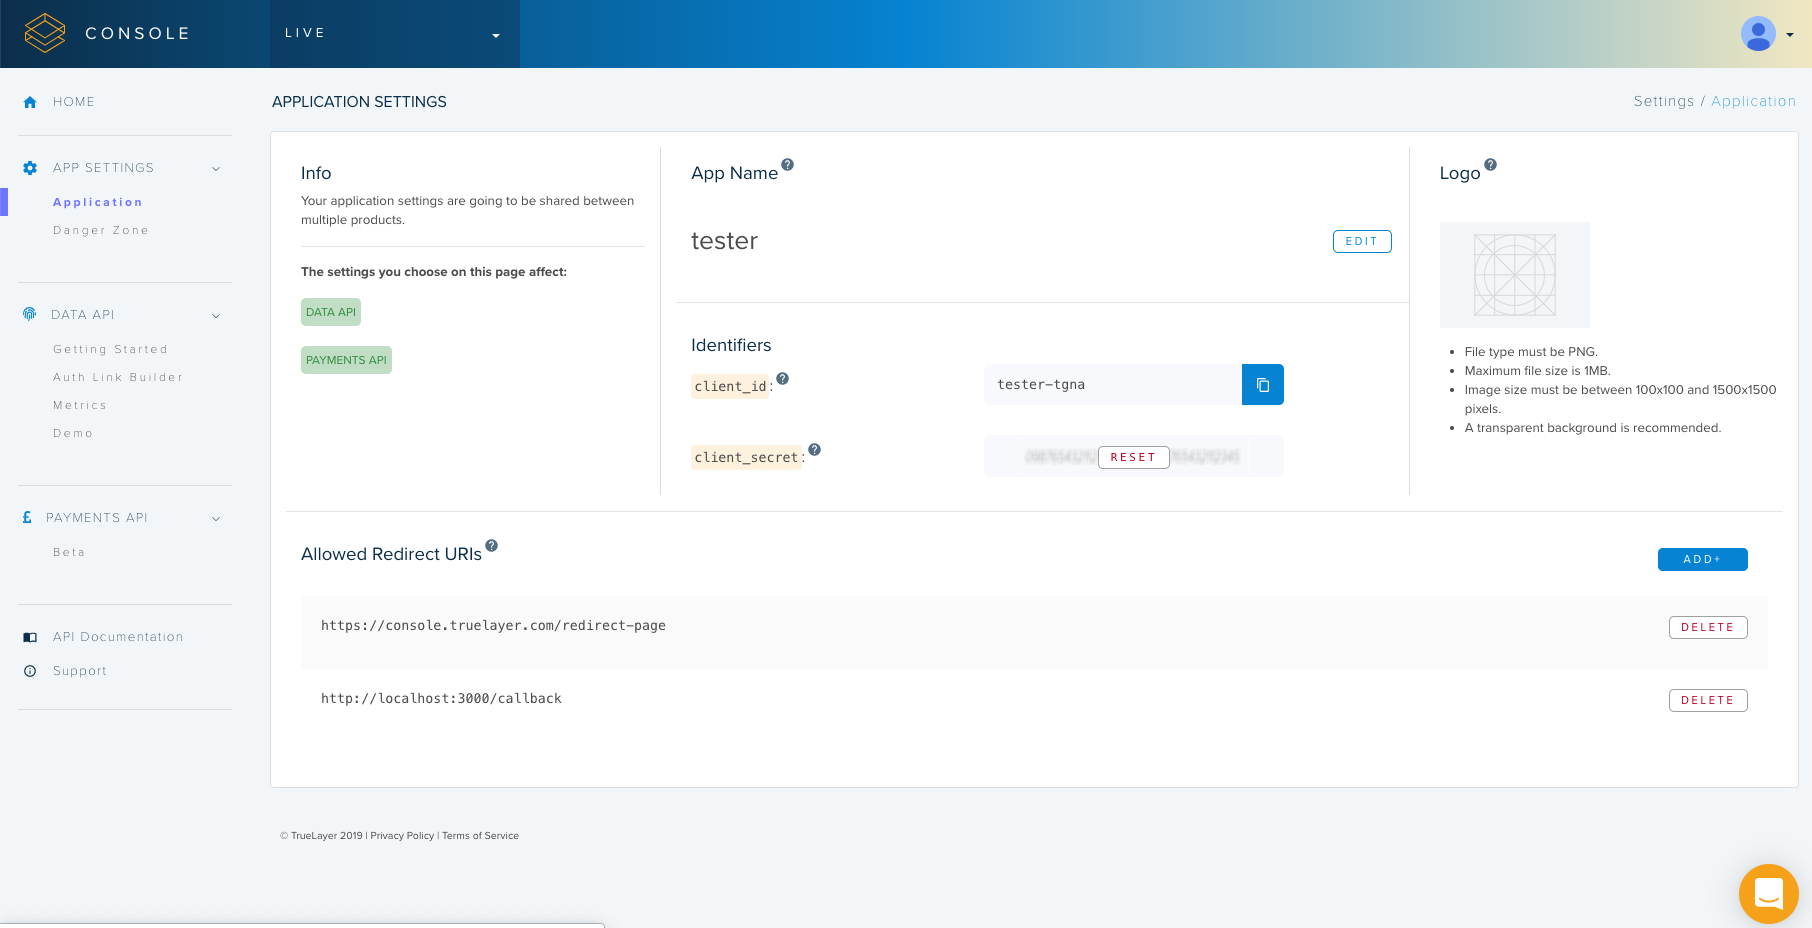Add a new redirect URI
1812x928 pixels.
[1702, 559]
